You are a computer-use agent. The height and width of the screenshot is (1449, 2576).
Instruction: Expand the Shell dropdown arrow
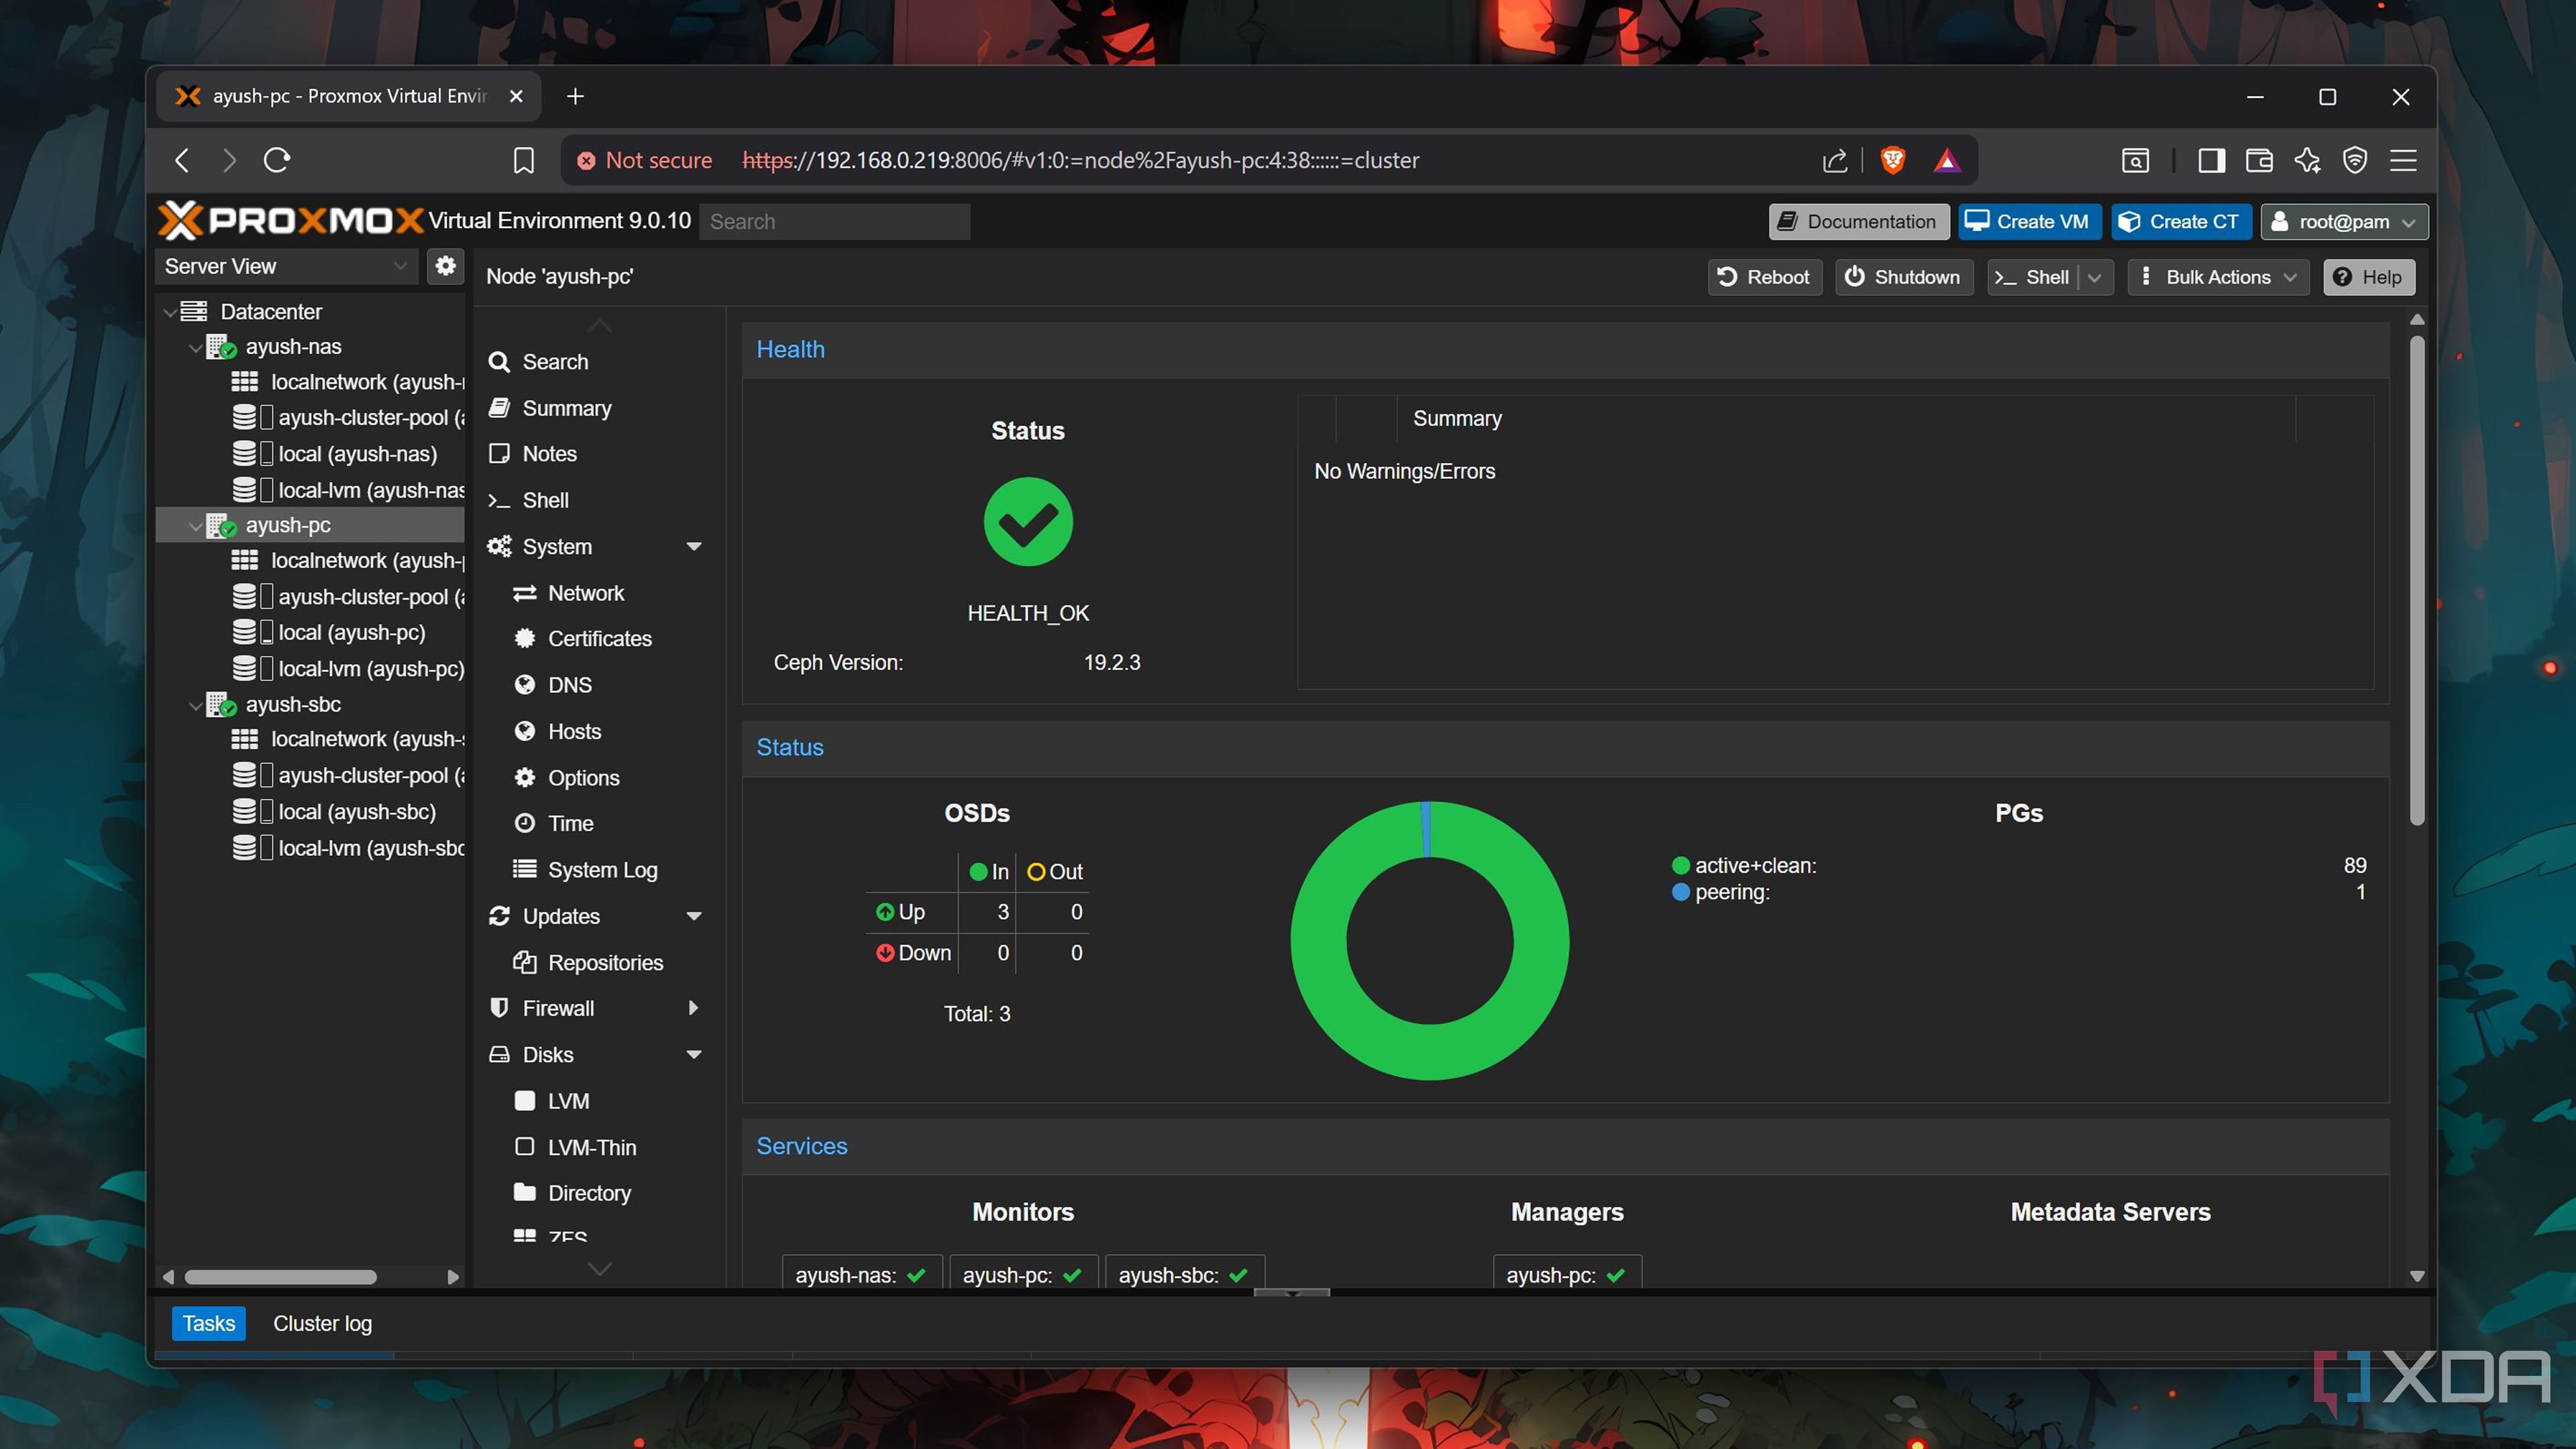click(x=2095, y=277)
